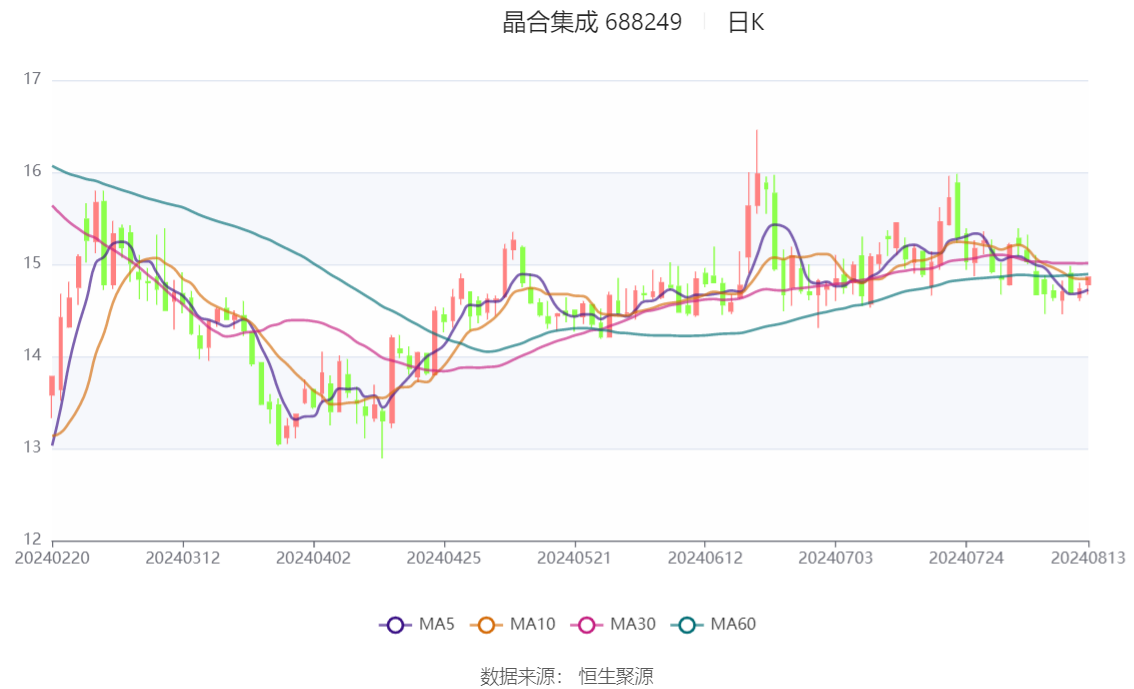Screen dimensions: 1134x689
Task: Click the 20240425 x-axis date label
Action: pyautogui.click(x=444, y=558)
